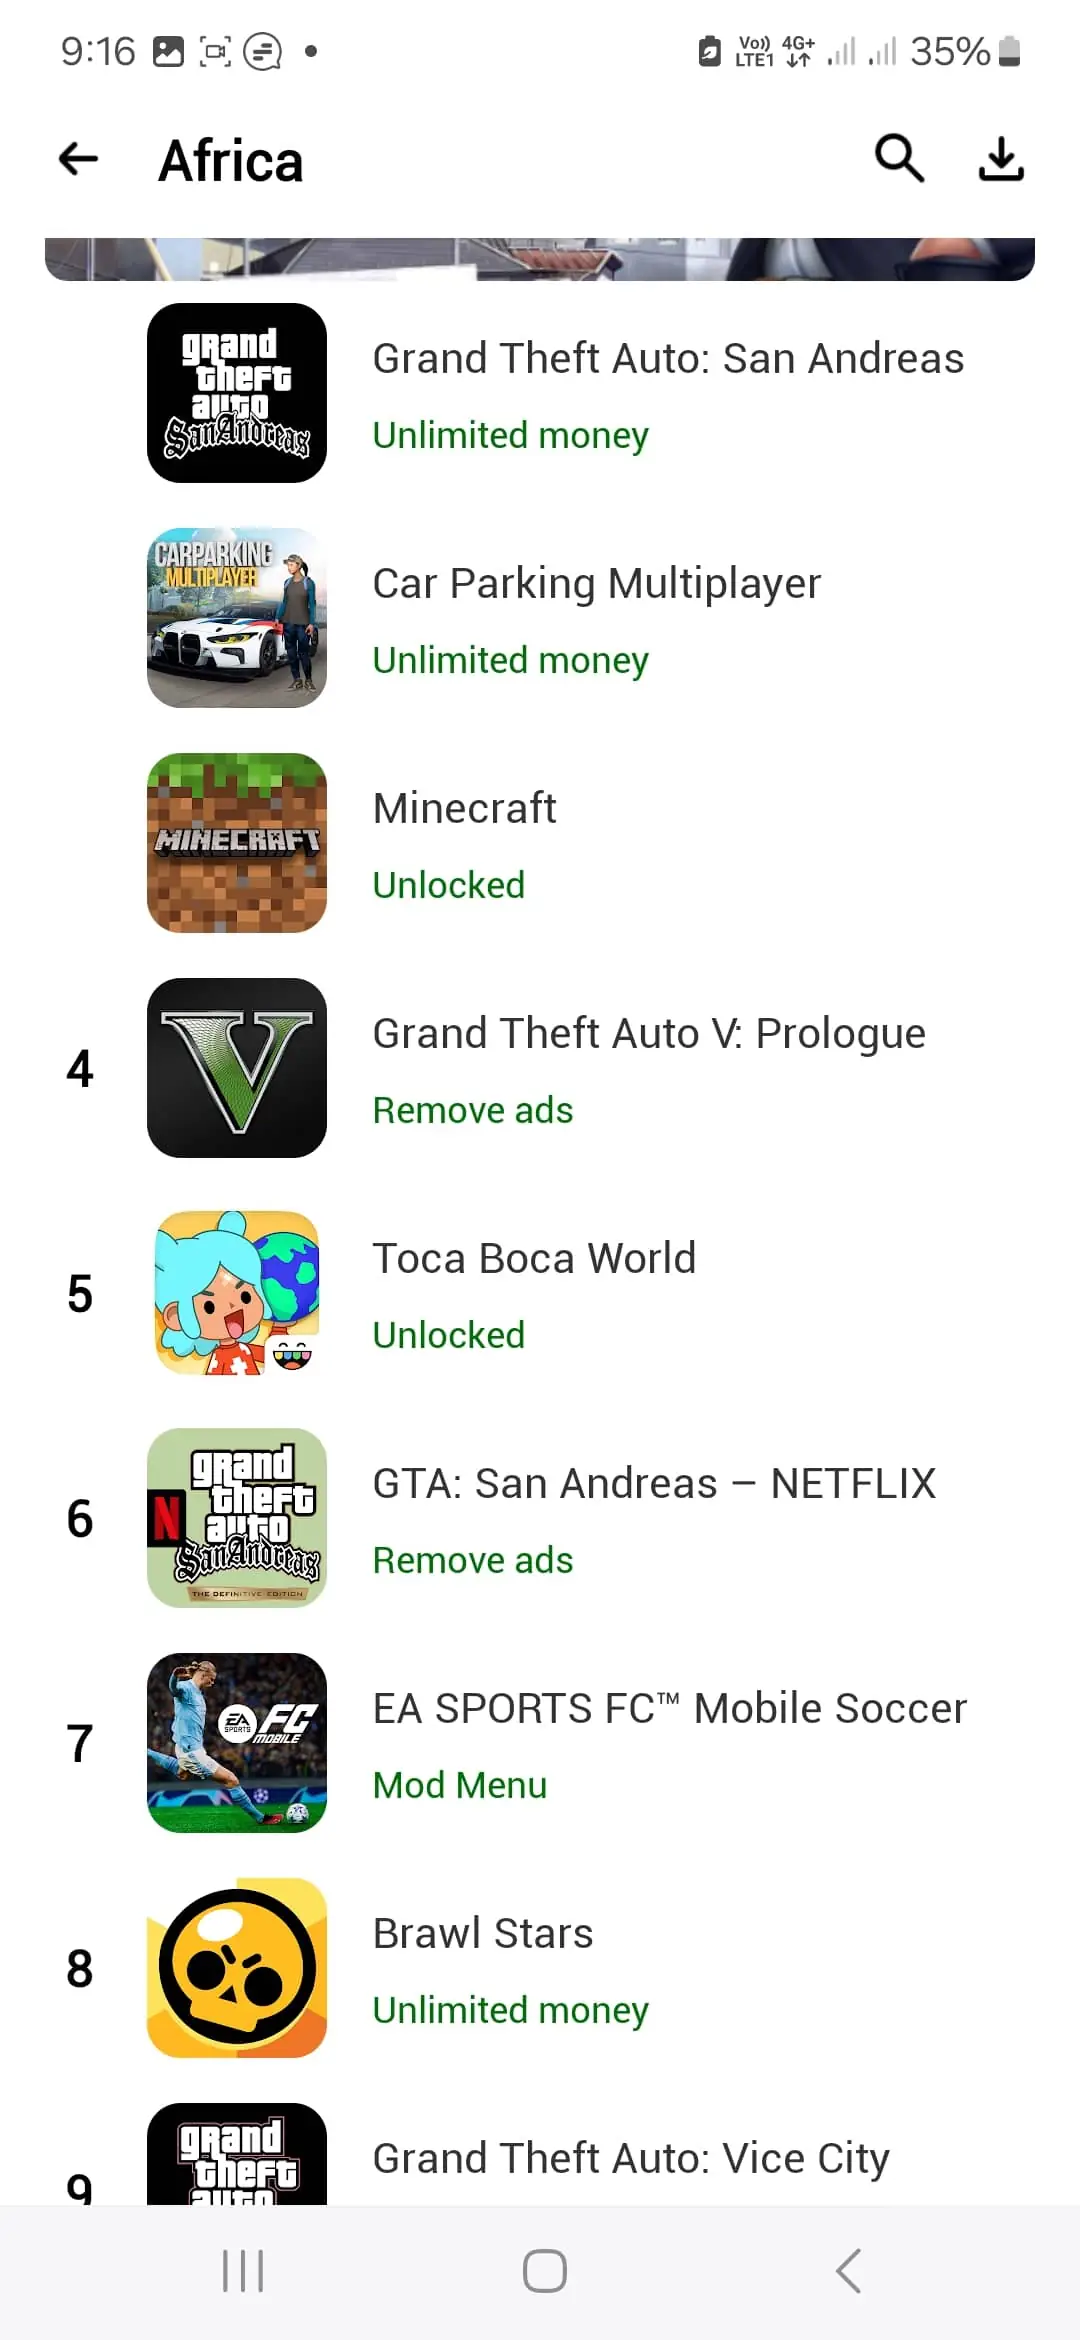Open the search magnifier icon
This screenshot has height=2340, width=1080.
899,158
